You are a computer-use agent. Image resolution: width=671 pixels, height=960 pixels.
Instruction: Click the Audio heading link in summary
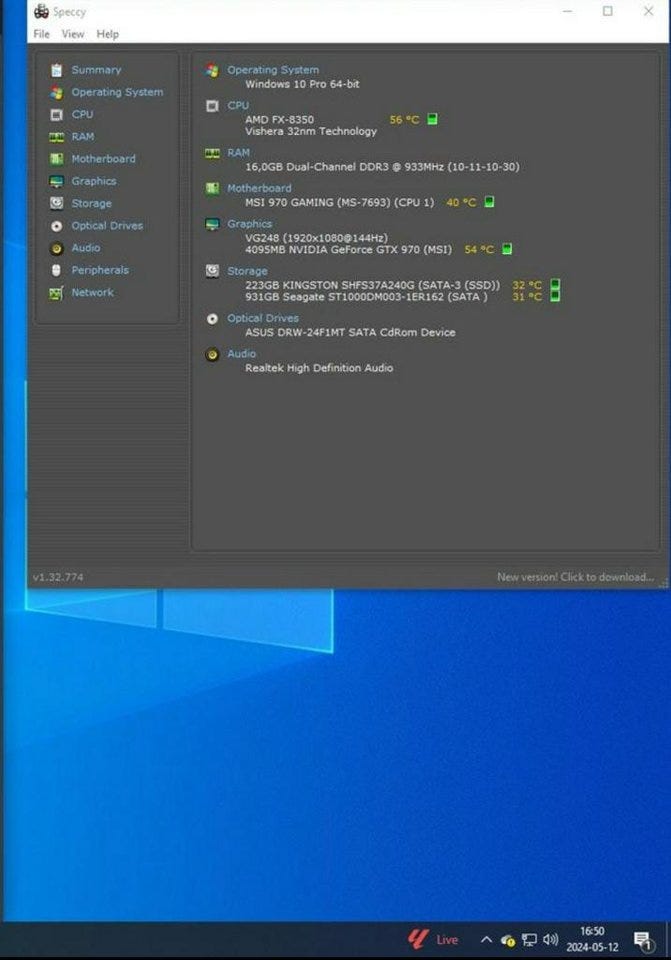[x=241, y=353]
